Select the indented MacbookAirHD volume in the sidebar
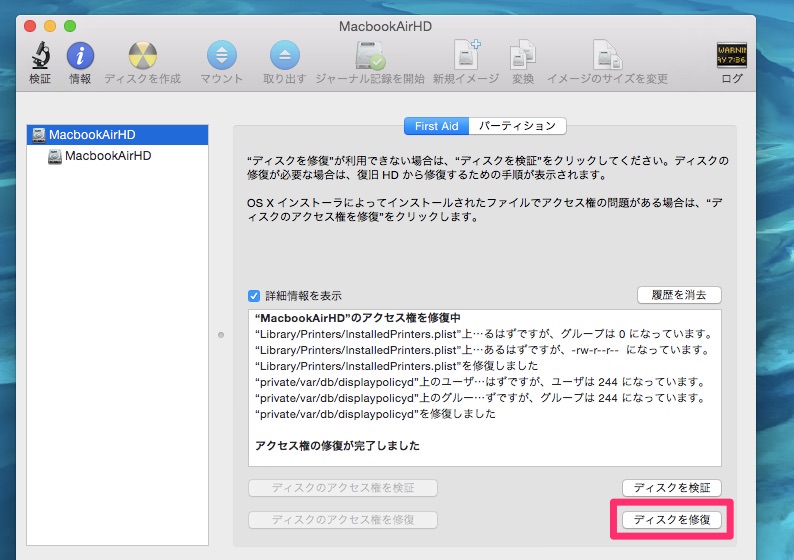The height and width of the screenshot is (560, 794). [117, 156]
